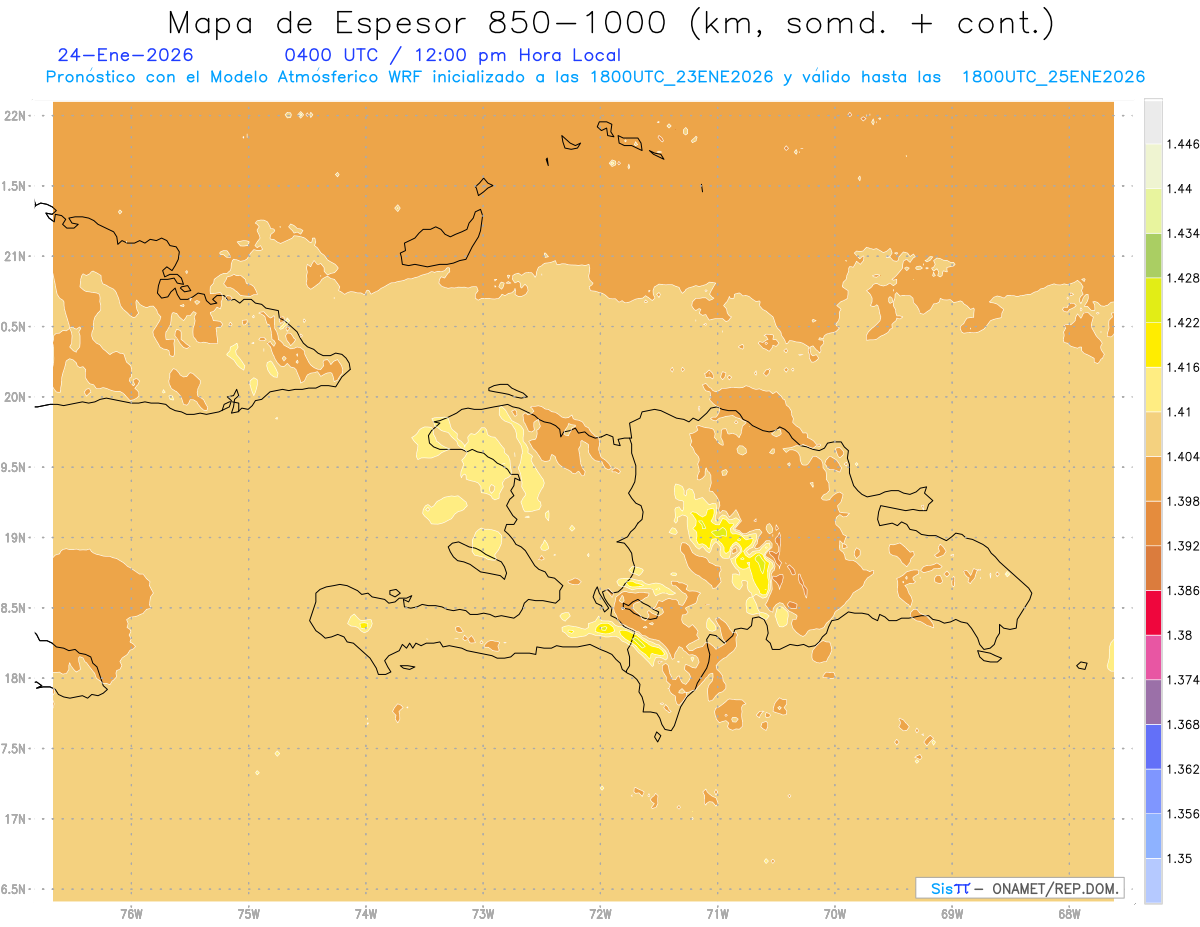Select the date text '24-Ene-2026'
Image resolution: width=1200 pixels, height=927 pixels.
[126, 55]
